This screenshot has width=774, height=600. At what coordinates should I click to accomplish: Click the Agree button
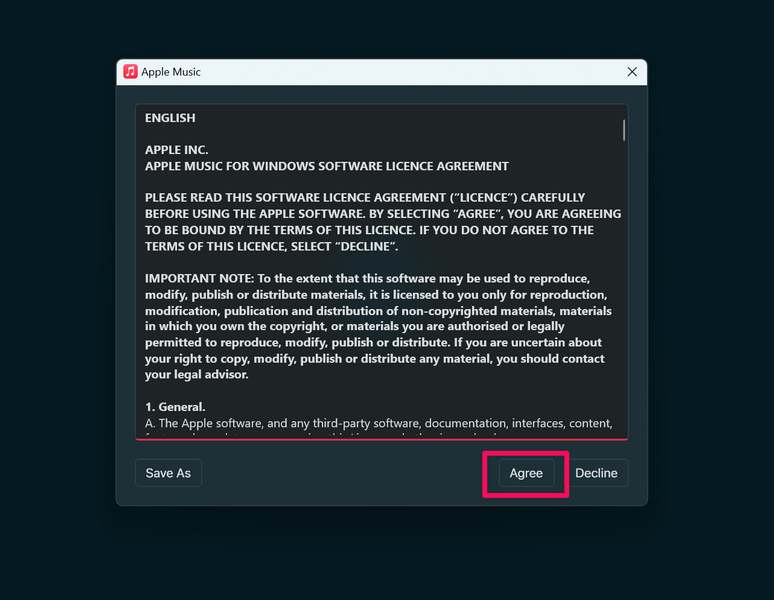(526, 473)
